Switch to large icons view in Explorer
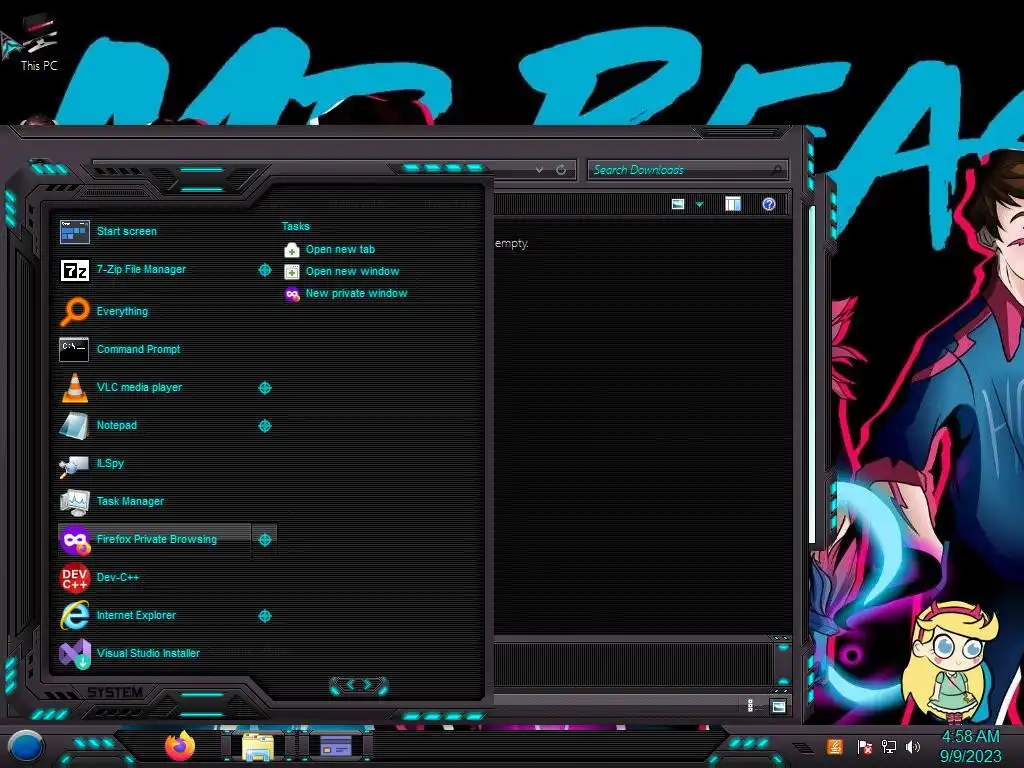 (x=778, y=706)
